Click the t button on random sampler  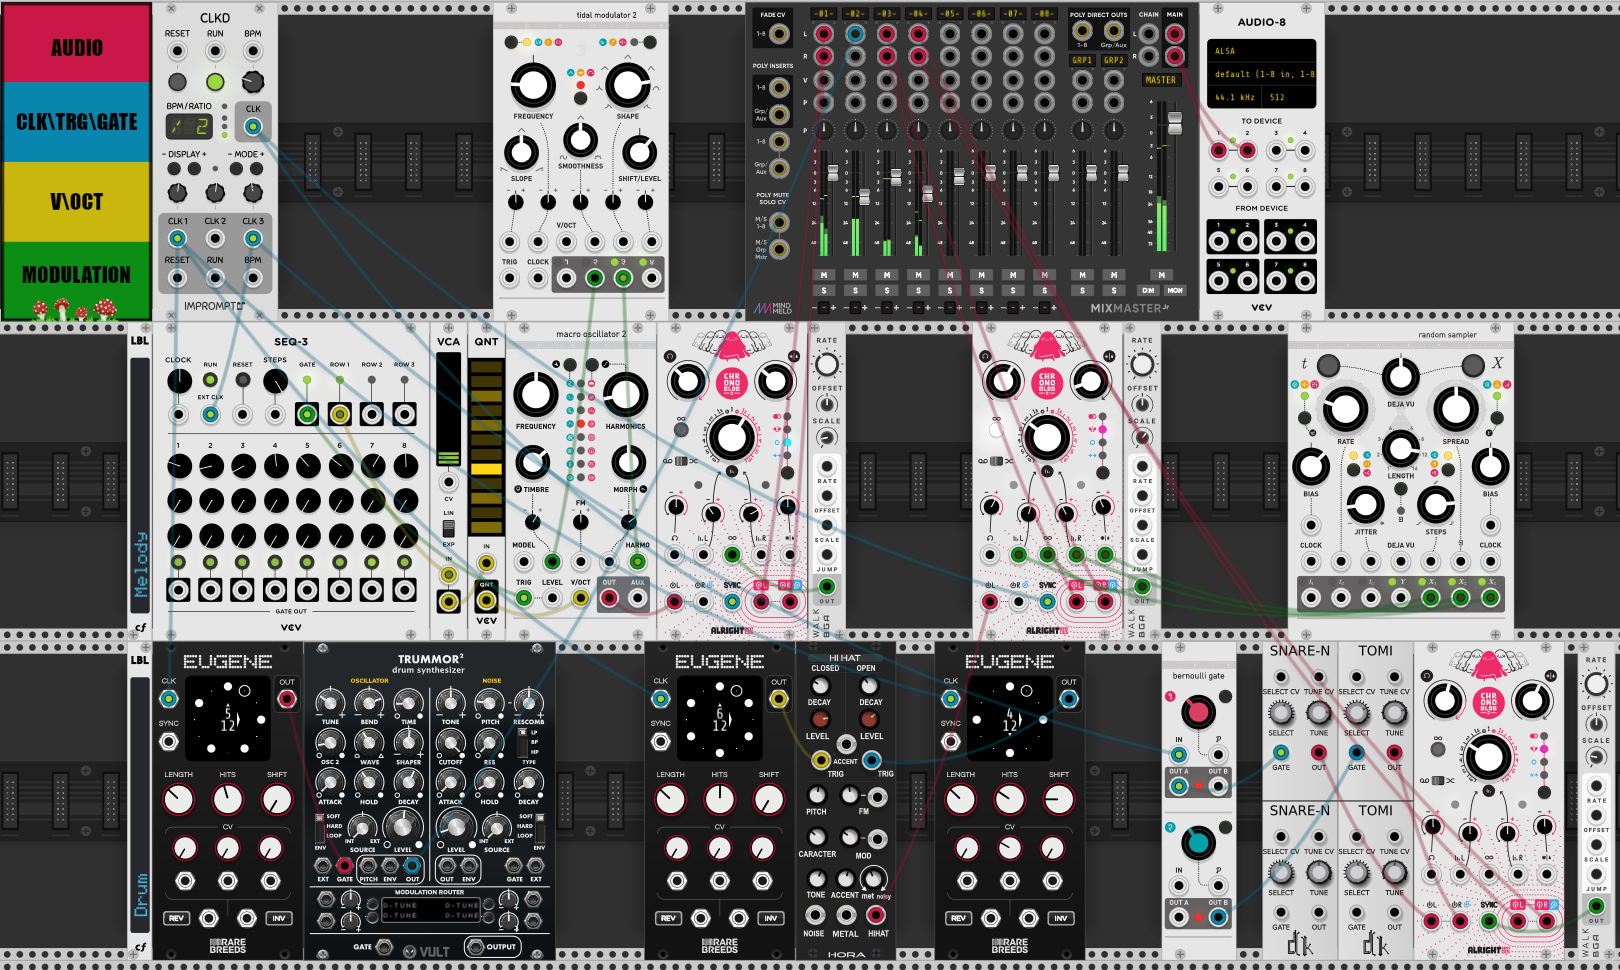pyautogui.click(x=1328, y=365)
